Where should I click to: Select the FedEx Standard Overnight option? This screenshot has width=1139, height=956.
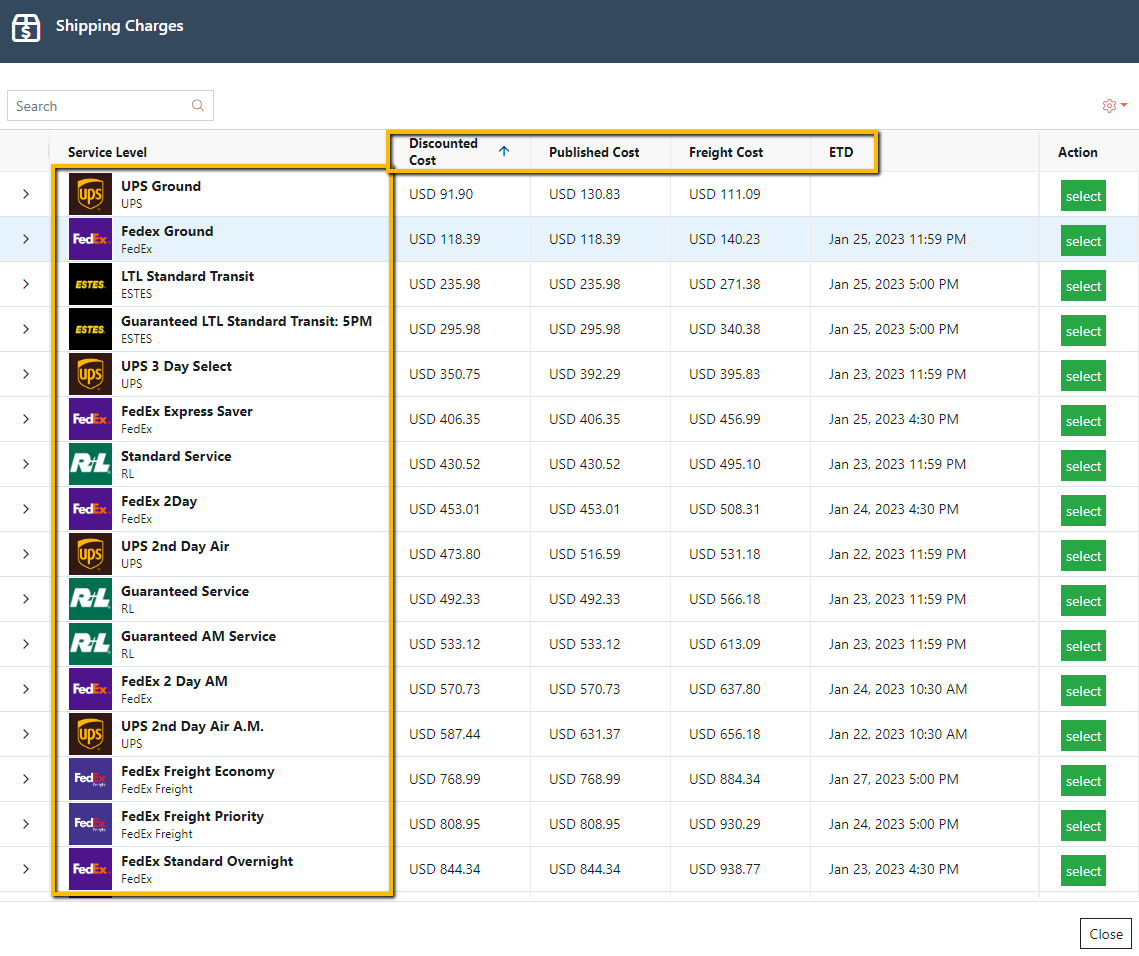point(1083,872)
